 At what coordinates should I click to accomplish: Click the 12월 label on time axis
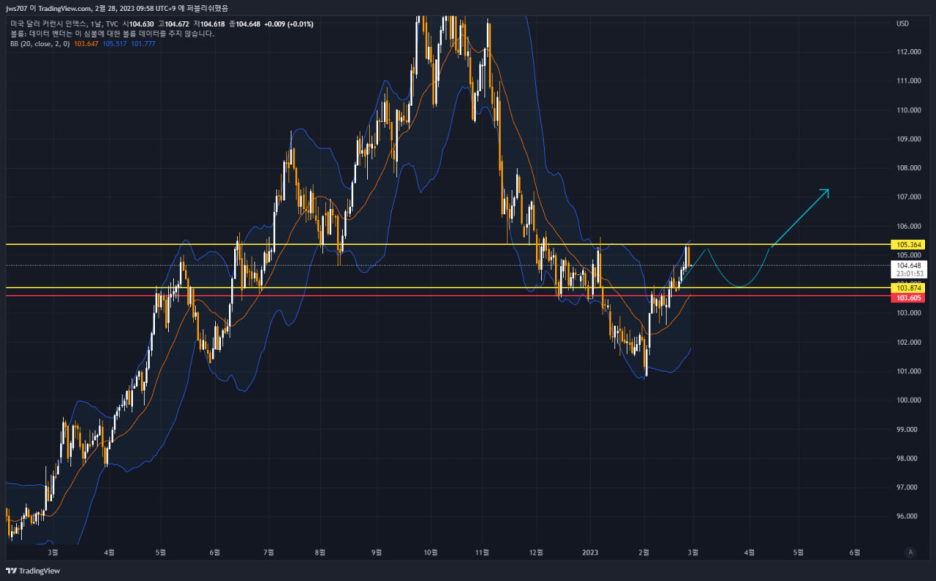point(536,552)
